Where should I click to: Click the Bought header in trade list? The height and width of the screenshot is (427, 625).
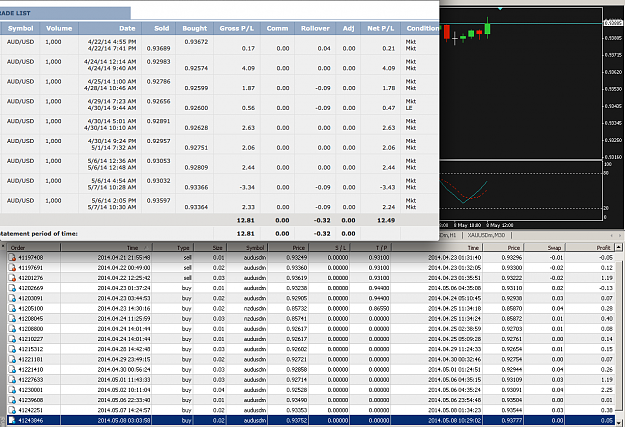coord(195,28)
